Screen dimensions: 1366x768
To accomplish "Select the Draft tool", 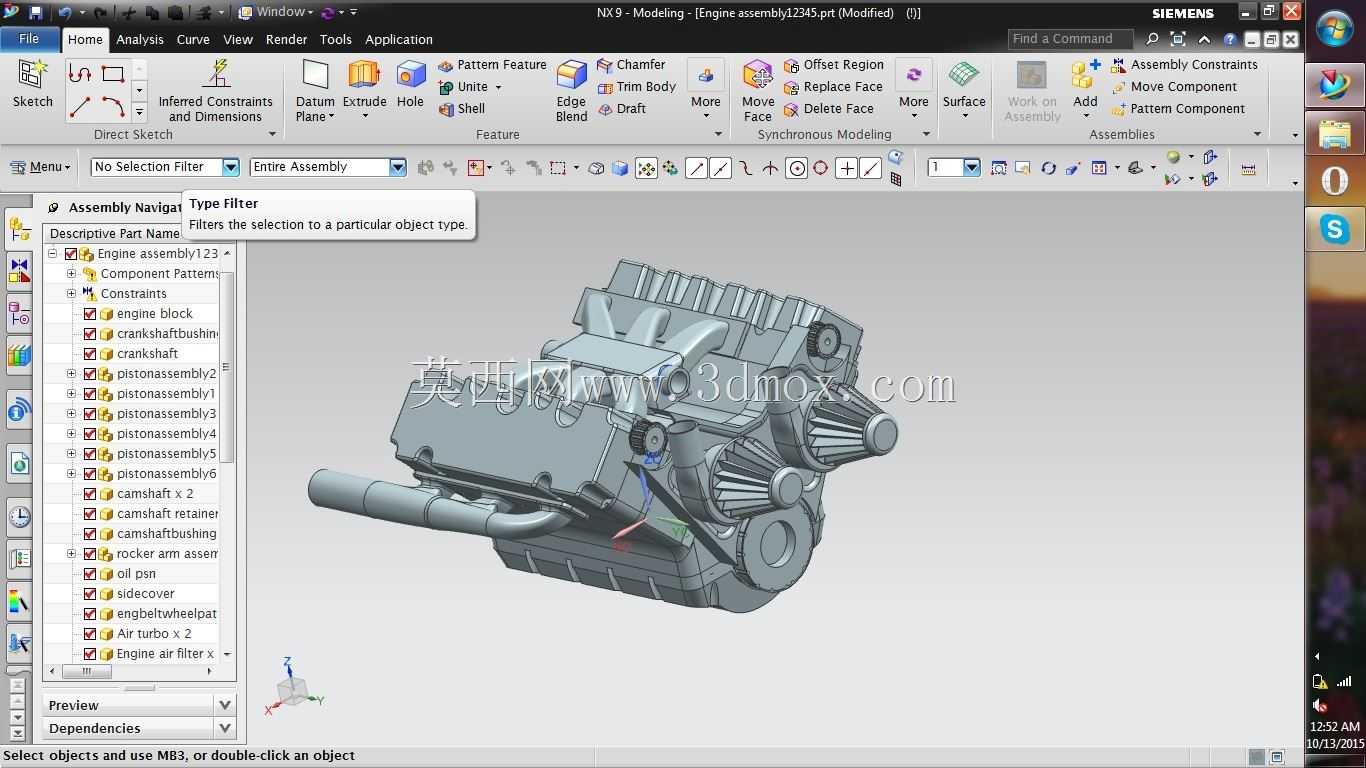I will click(622, 109).
